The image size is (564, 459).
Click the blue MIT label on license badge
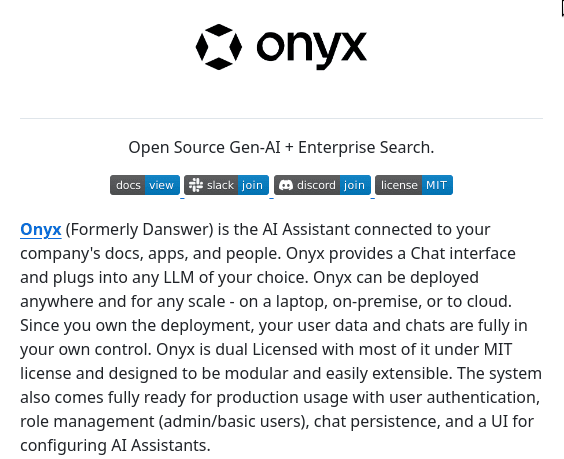(x=437, y=185)
